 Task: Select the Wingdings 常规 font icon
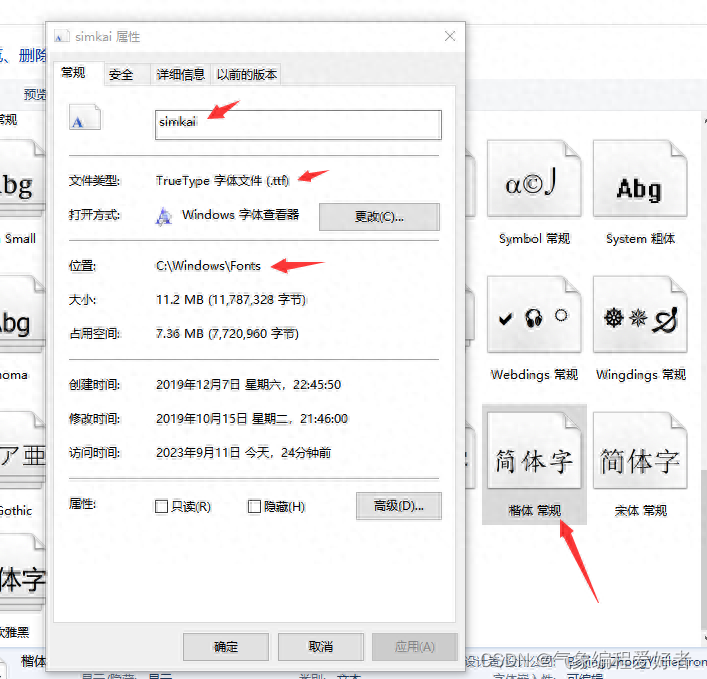pos(640,314)
